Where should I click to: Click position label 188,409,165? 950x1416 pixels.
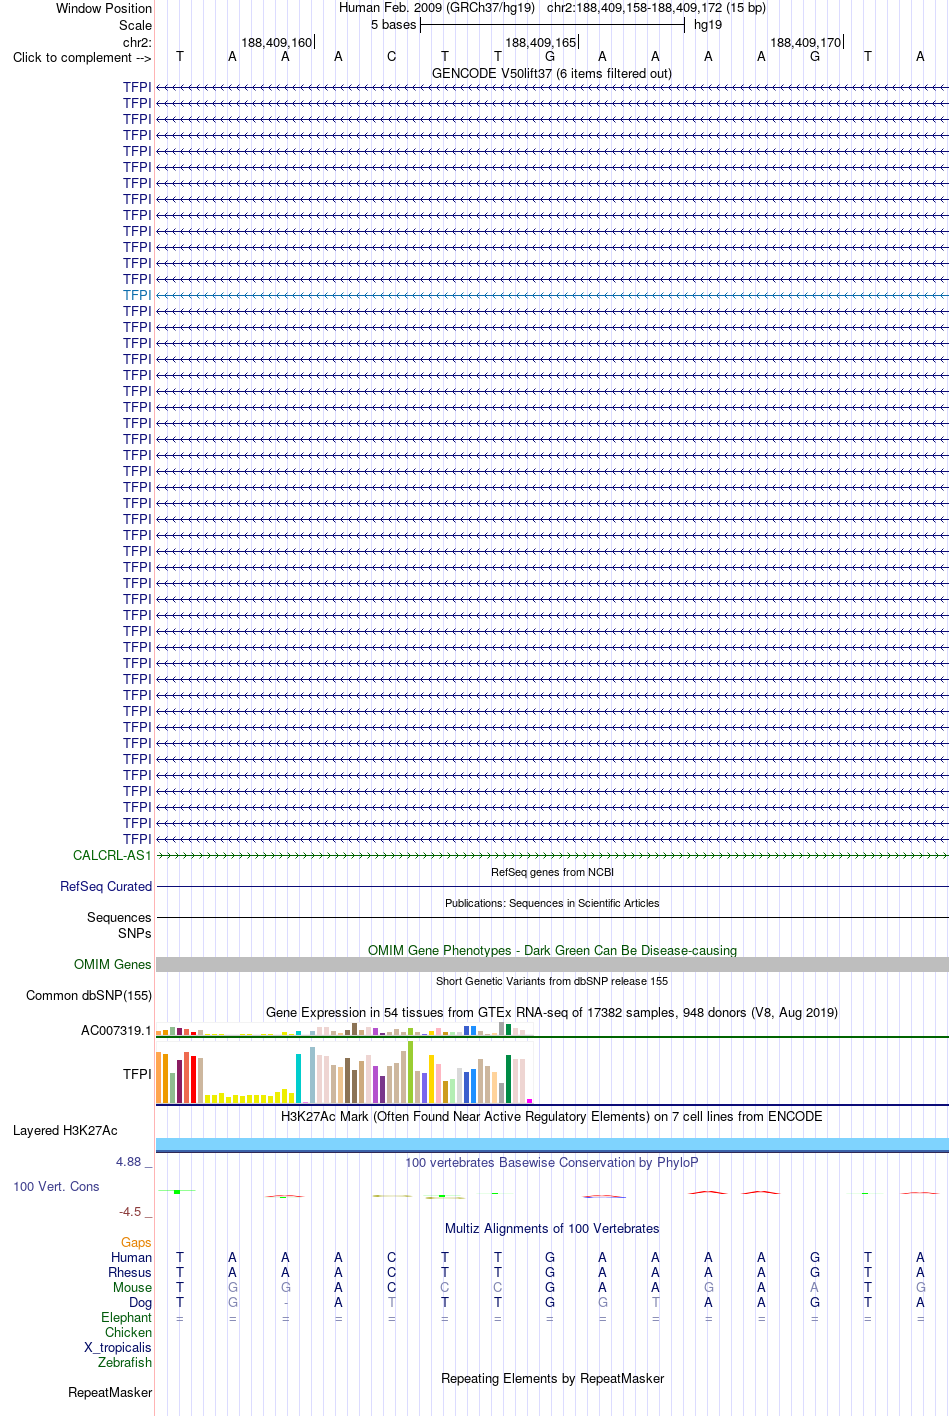[541, 42]
